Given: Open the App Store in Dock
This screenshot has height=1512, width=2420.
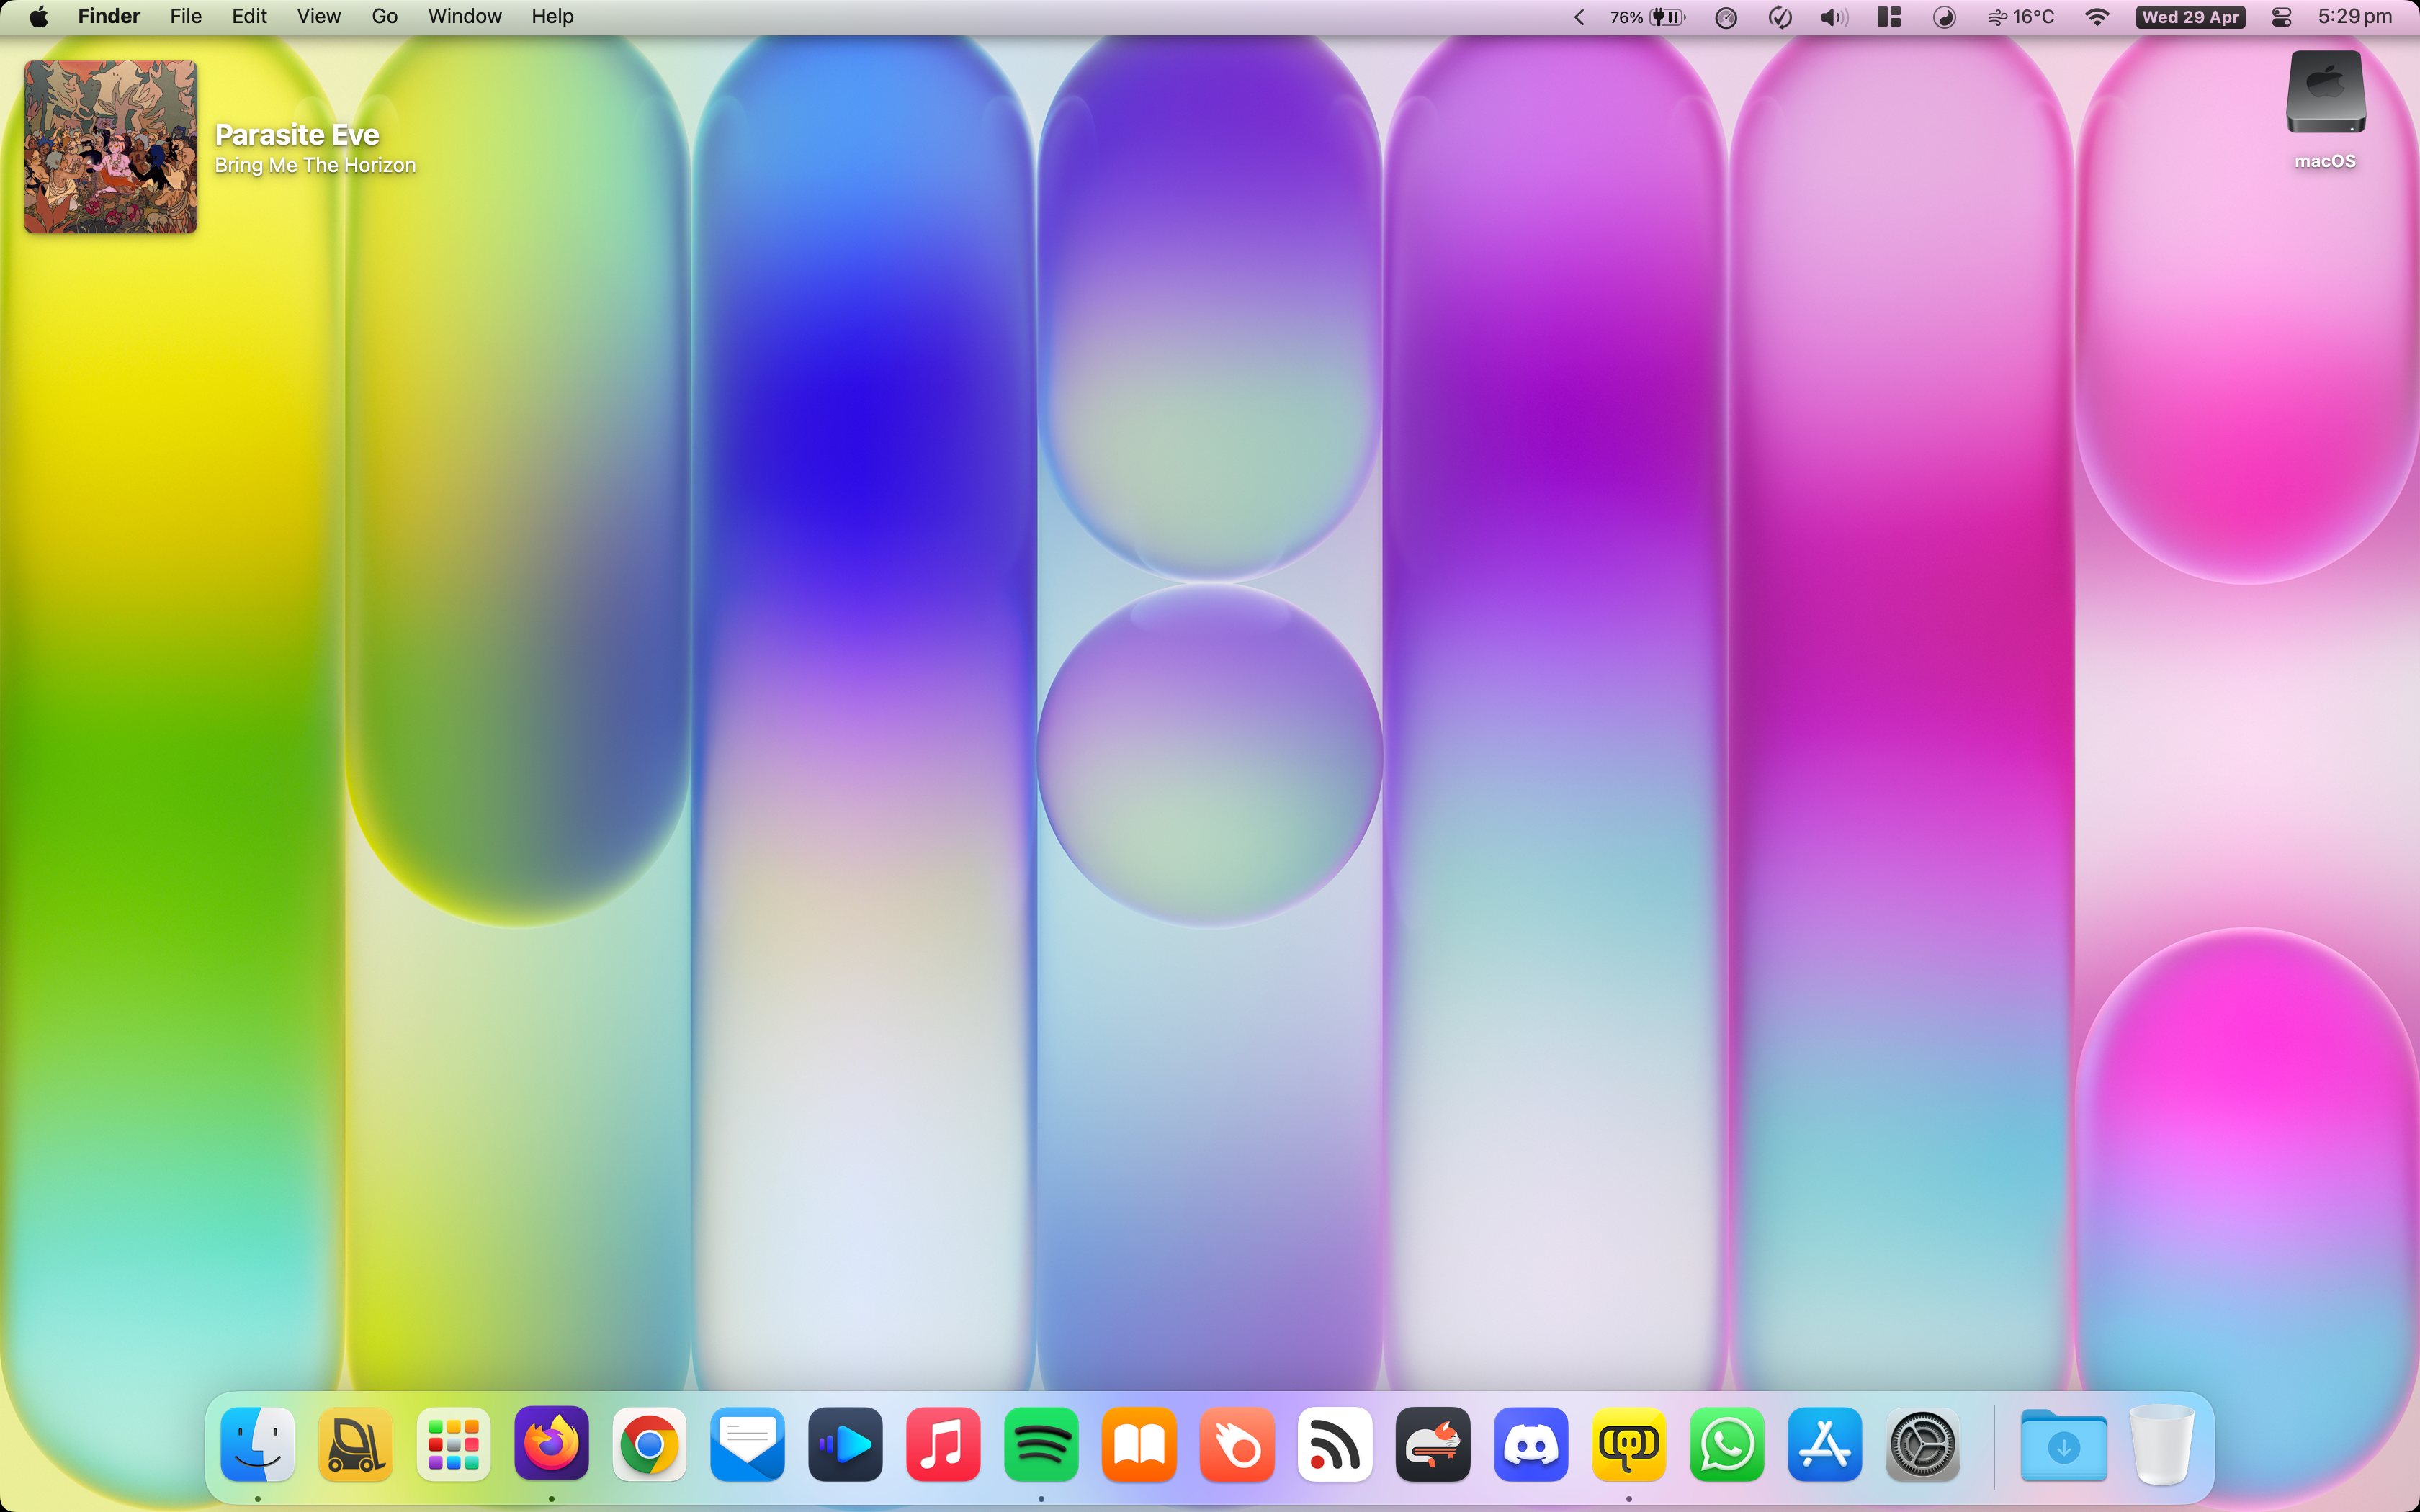Looking at the screenshot, I should click(x=1825, y=1445).
